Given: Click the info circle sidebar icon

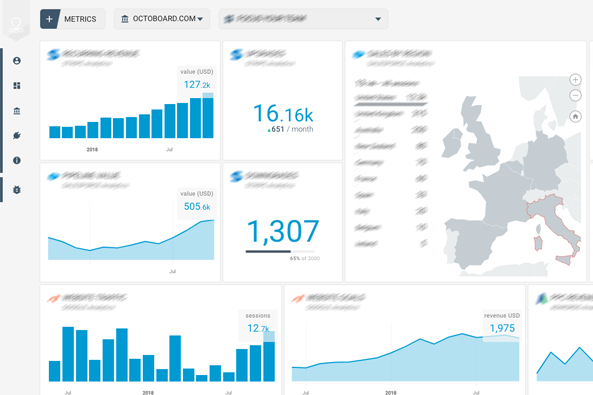Looking at the screenshot, I should point(17,160).
